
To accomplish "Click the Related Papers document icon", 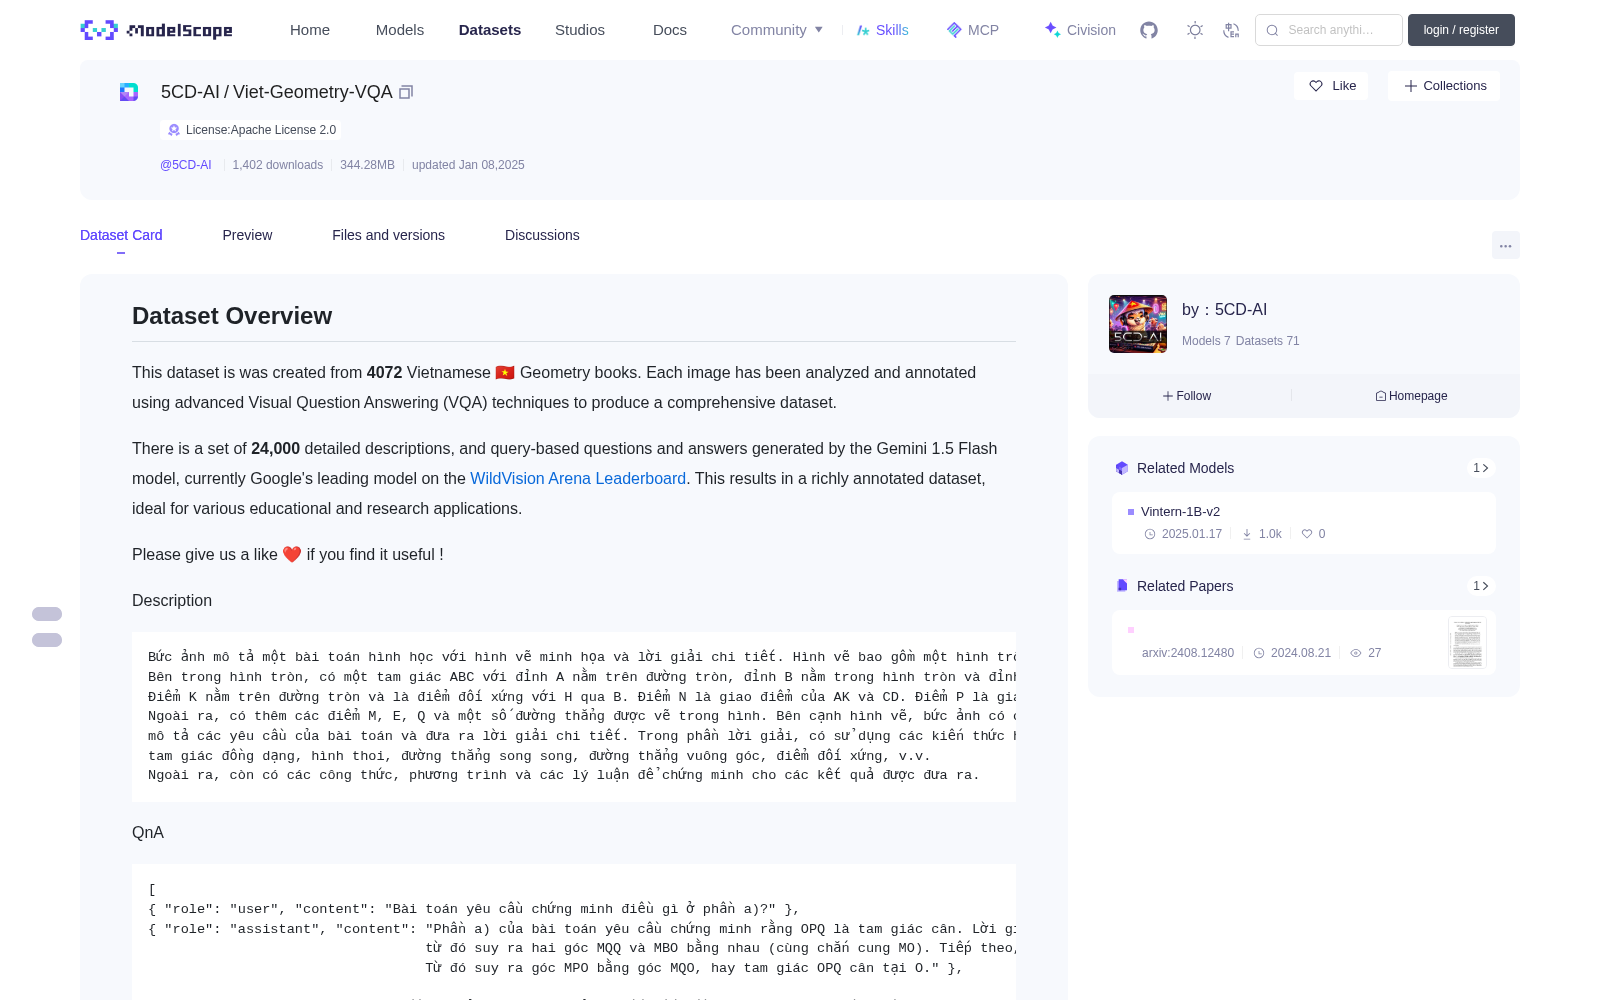I will (x=1122, y=586).
